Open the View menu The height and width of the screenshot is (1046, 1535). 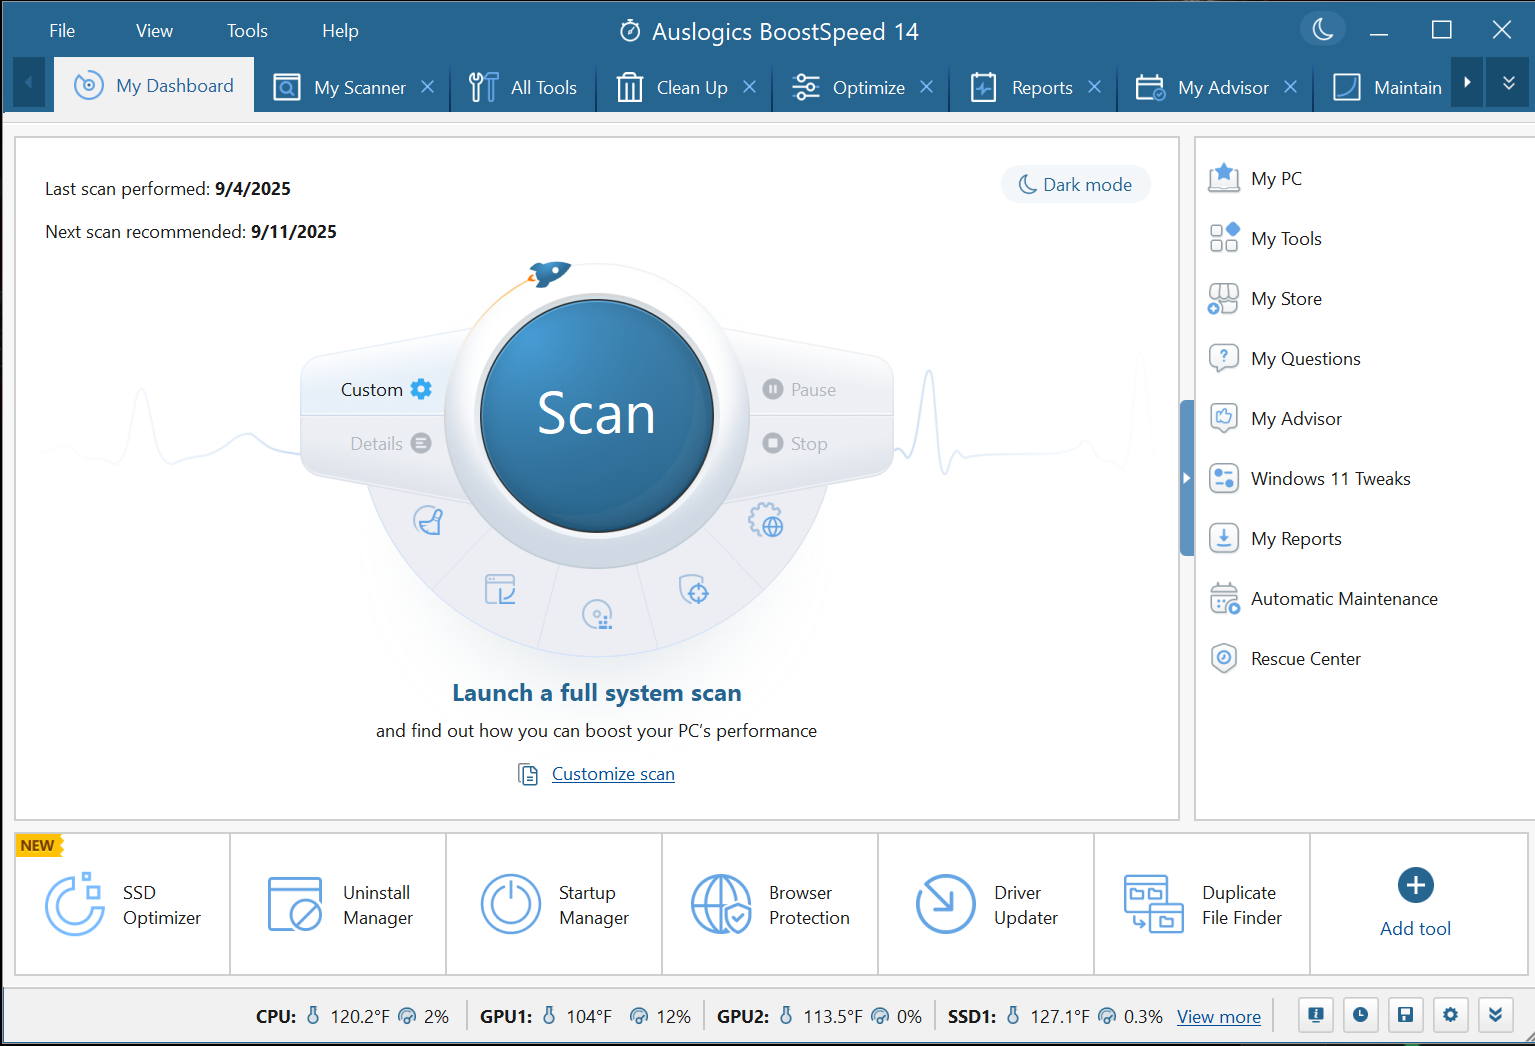[x=154, y=31]
